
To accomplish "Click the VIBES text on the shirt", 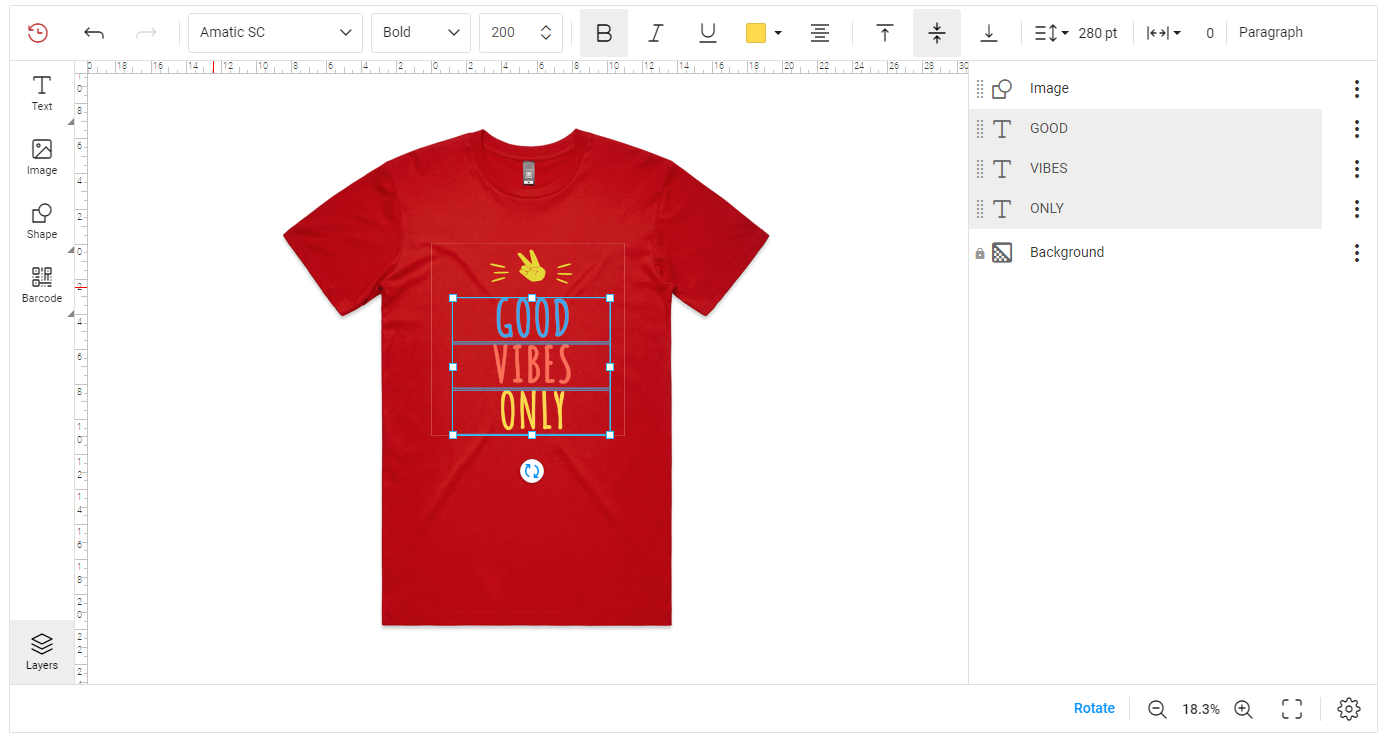I will tap(532, 365).
